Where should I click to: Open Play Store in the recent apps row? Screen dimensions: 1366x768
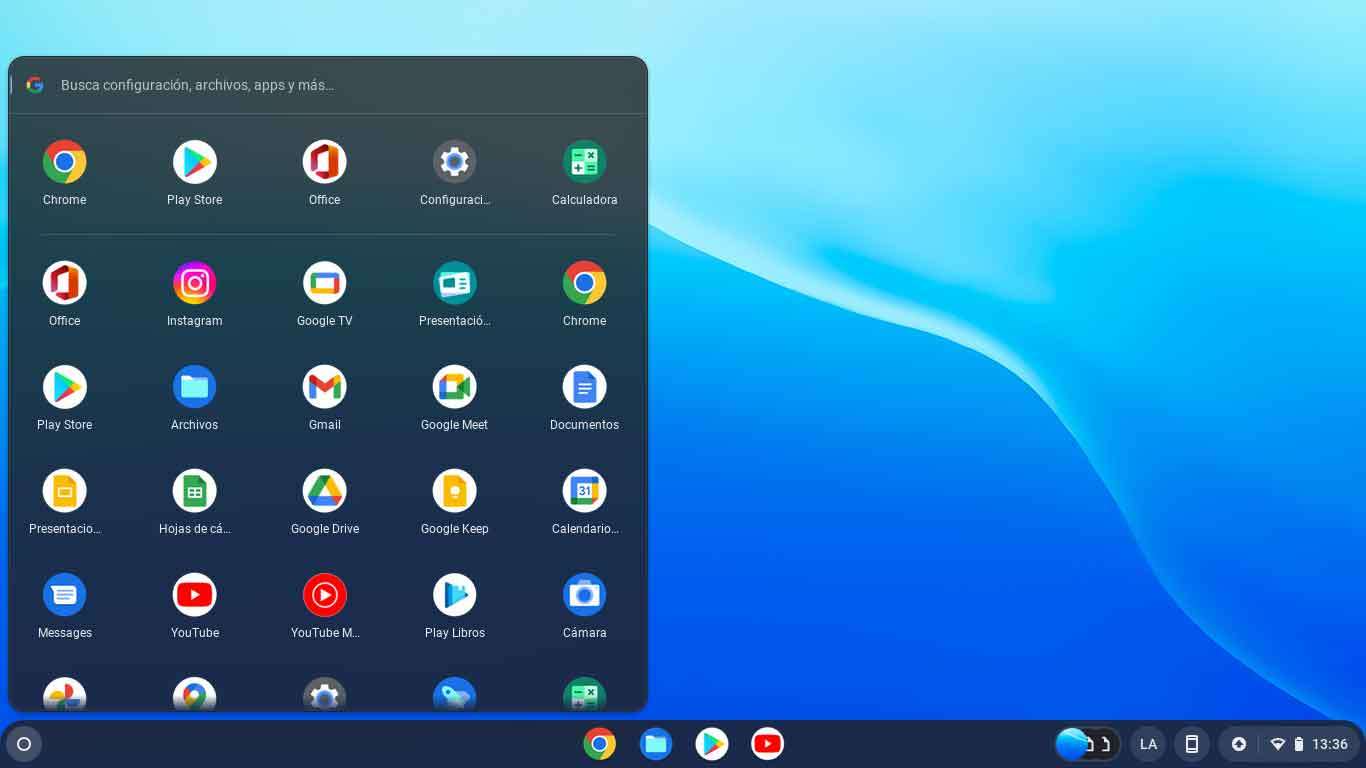(x=194, y=162)
